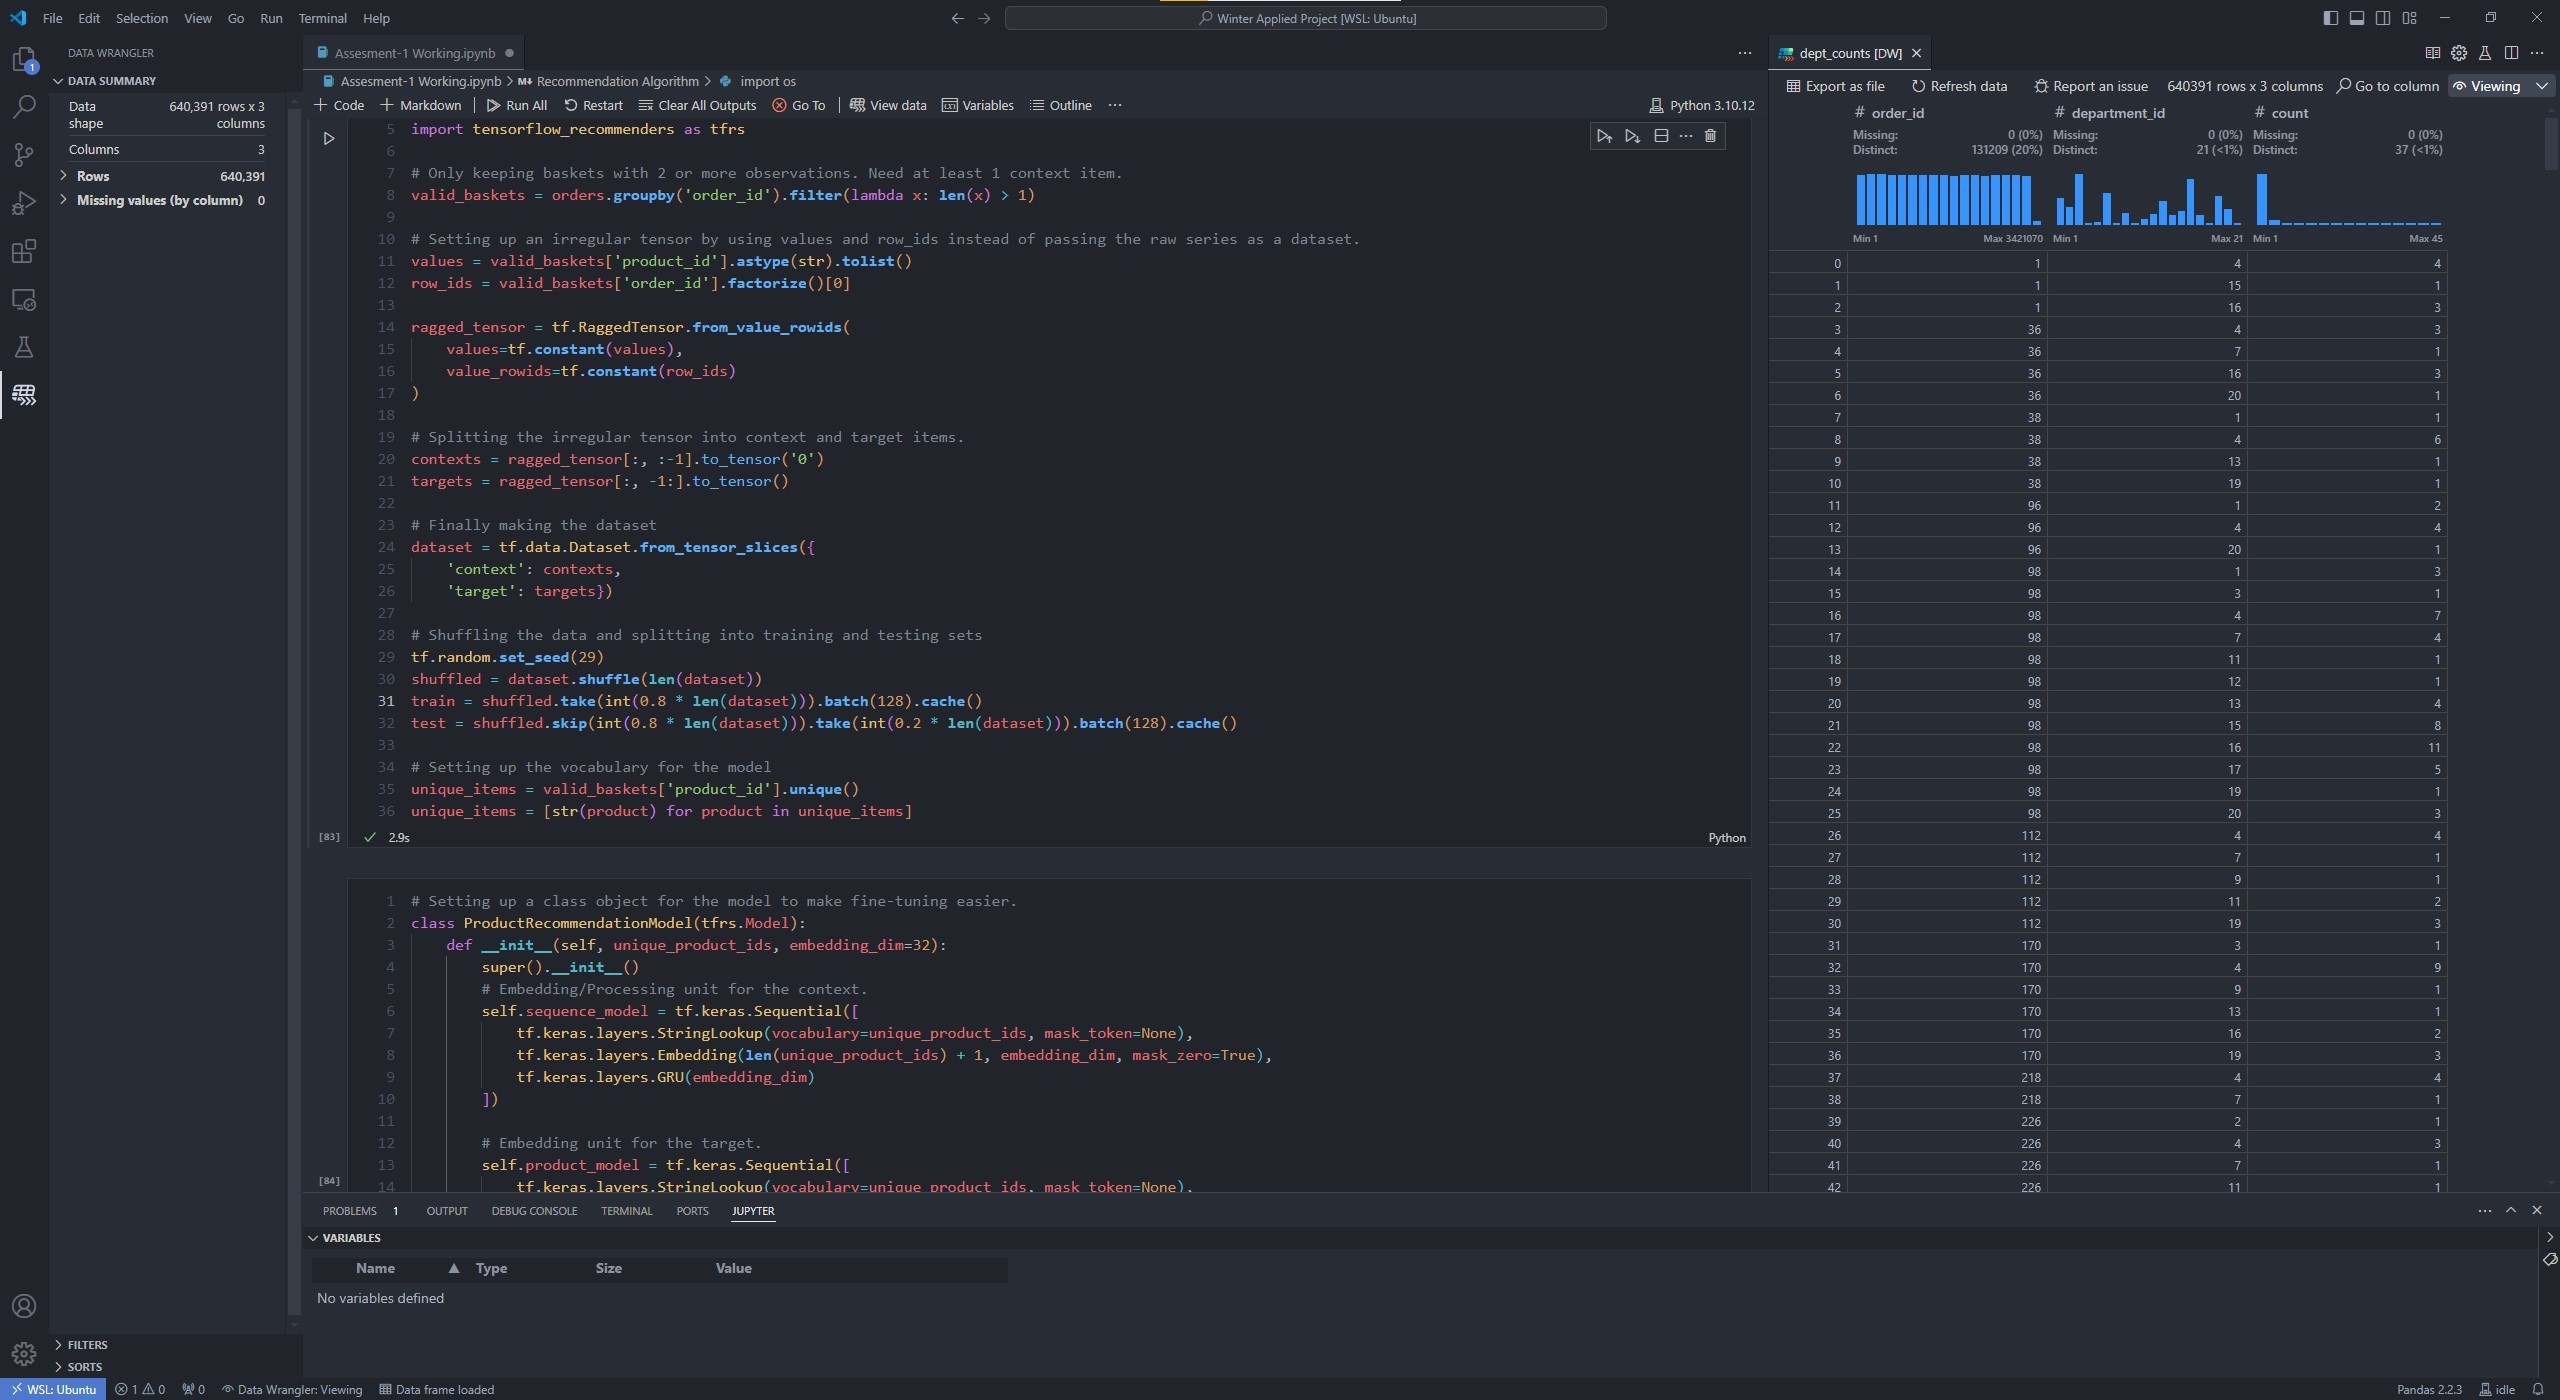Restart the notebook kernel
Viewport: 2560px width, 1400px height.
pos(593,105)
